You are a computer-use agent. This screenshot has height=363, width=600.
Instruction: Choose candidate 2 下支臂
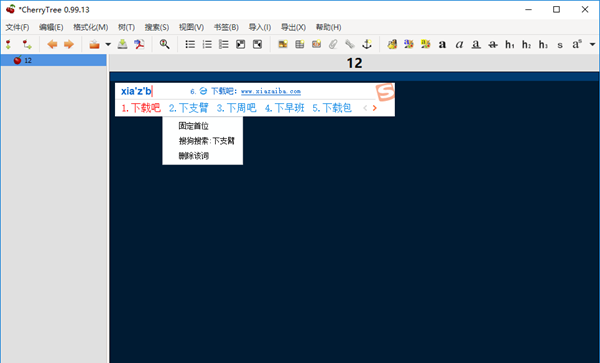pos(189,108)
